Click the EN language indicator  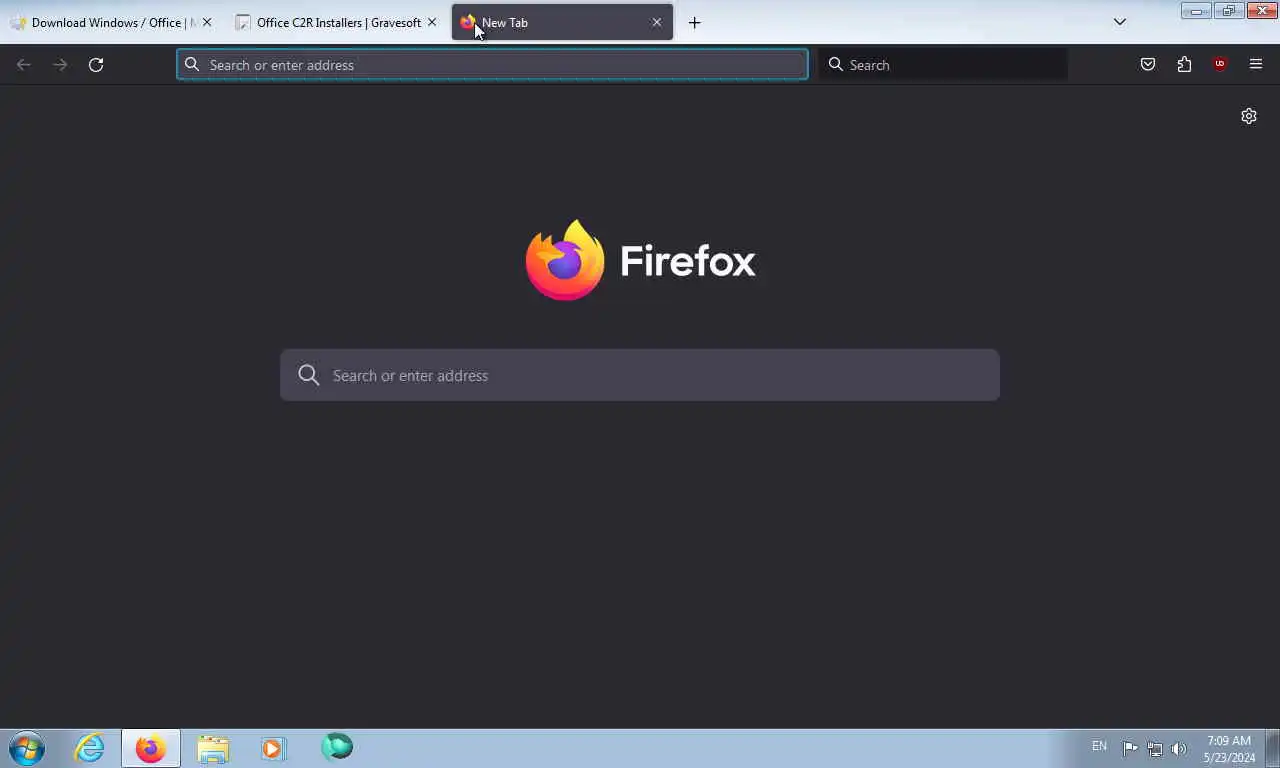click(x=1099, y=746)
